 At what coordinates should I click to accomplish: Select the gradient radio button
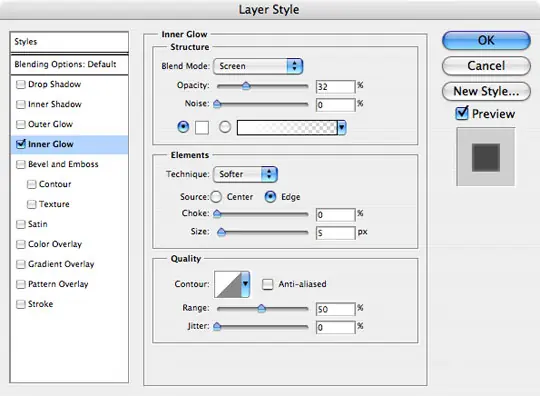coord(225,127)
